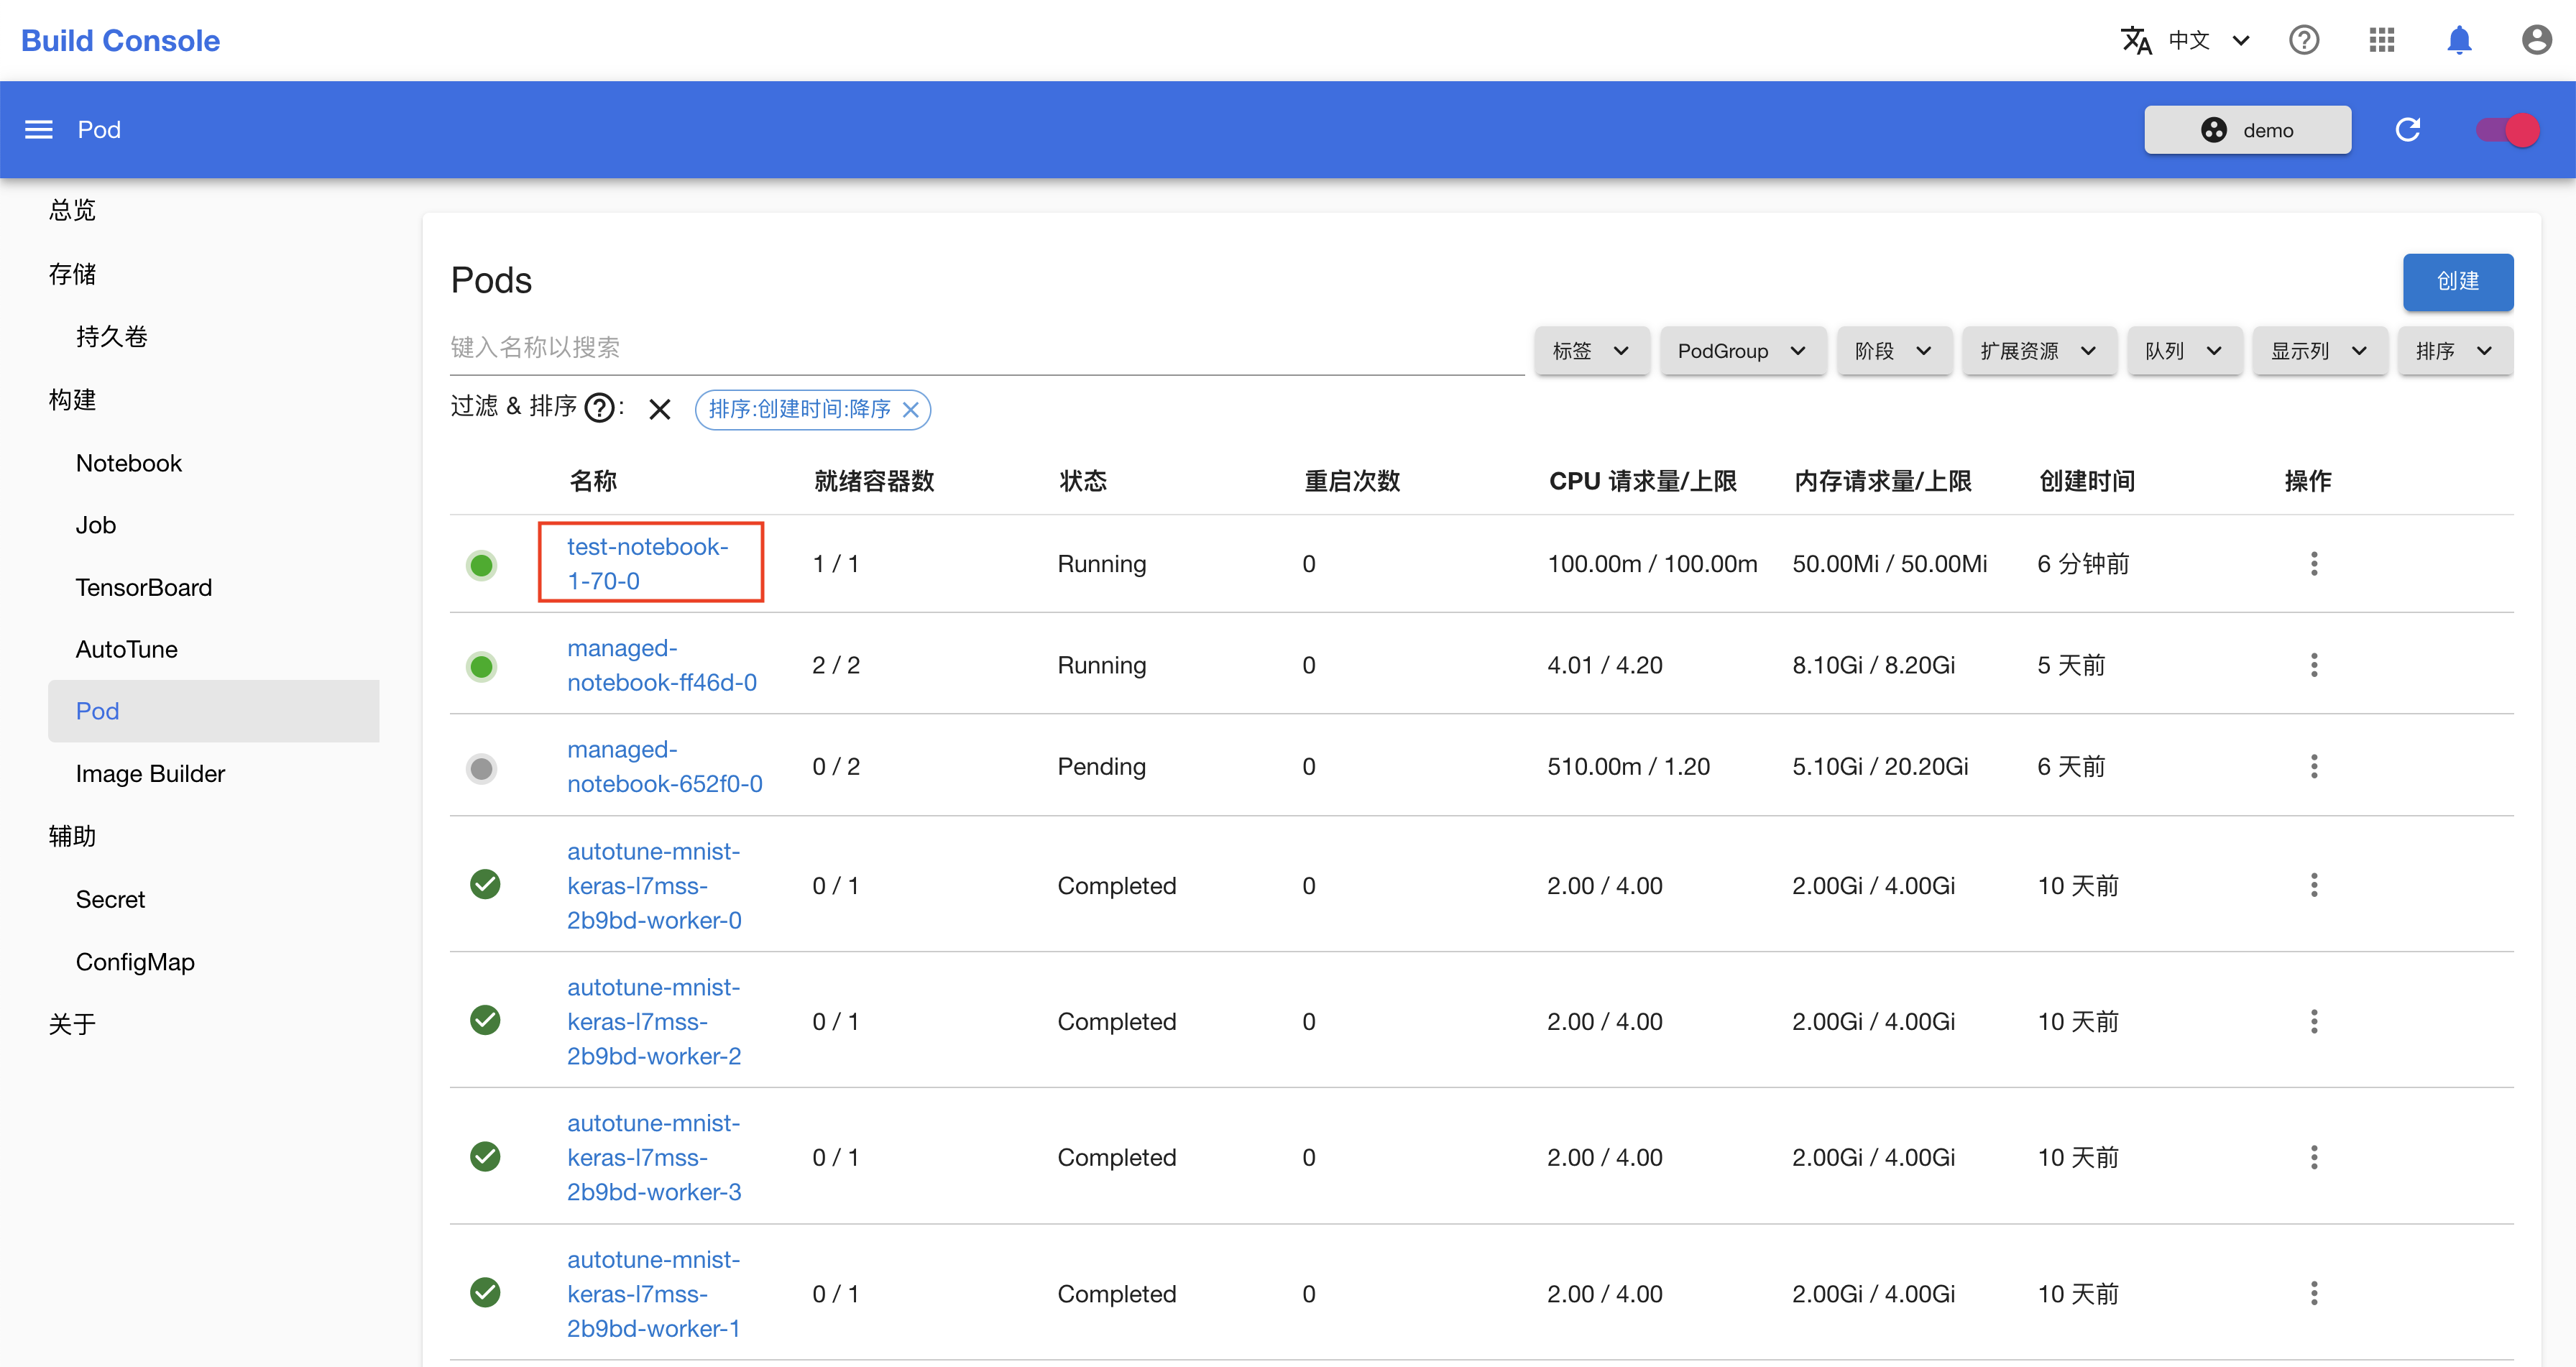Image resolution: width=2576 pixels, height=1367 pixels.
Task: Open pod managed-notebook-652f0-0
Action: (665, 766)
